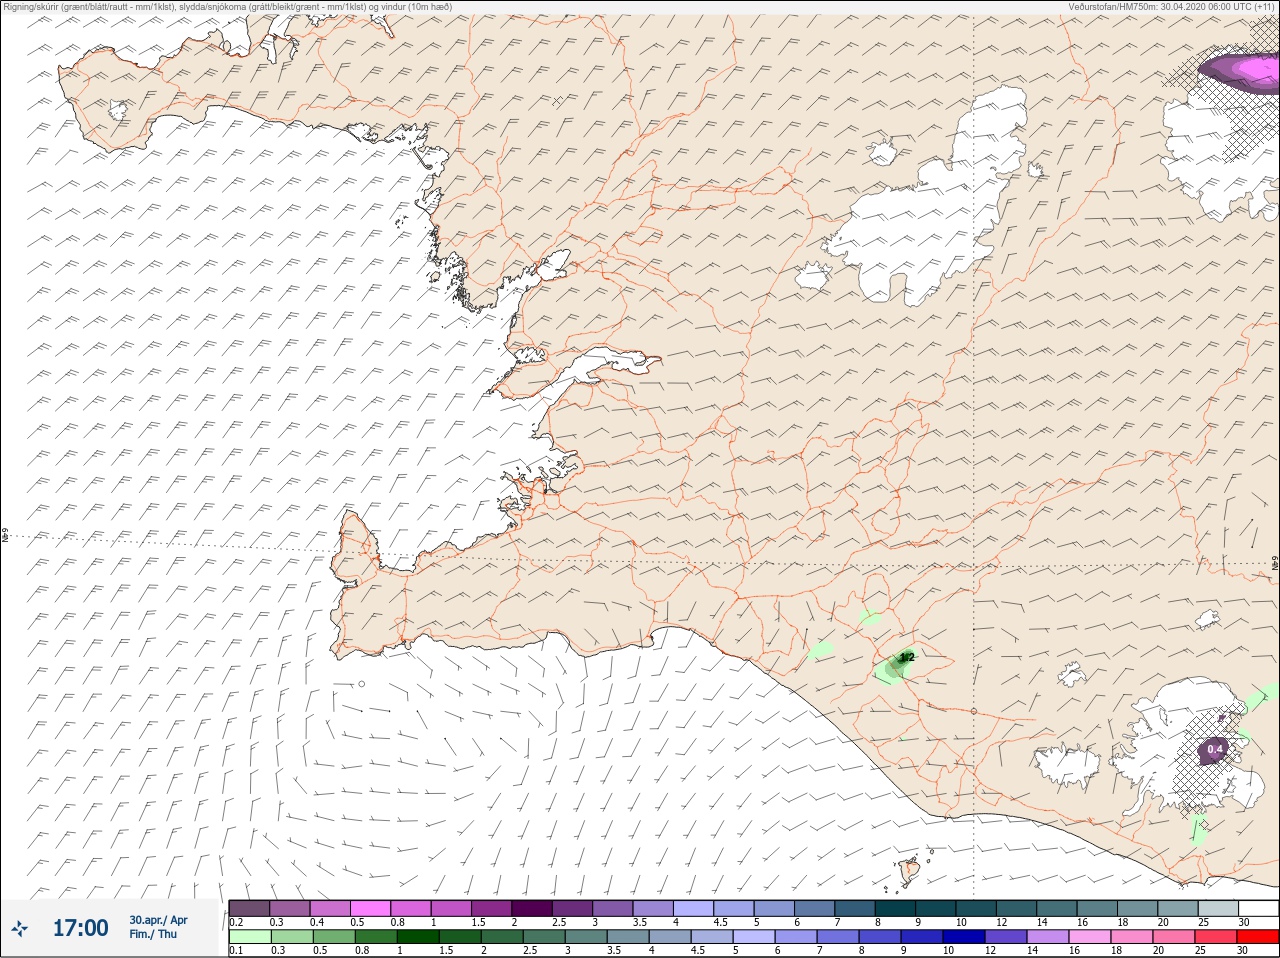Image resolution: width=1280 pixels, height=958 pixels.
Task: Click the purple snow patch labelled 0.4
Action: [x=1213, y=750]
